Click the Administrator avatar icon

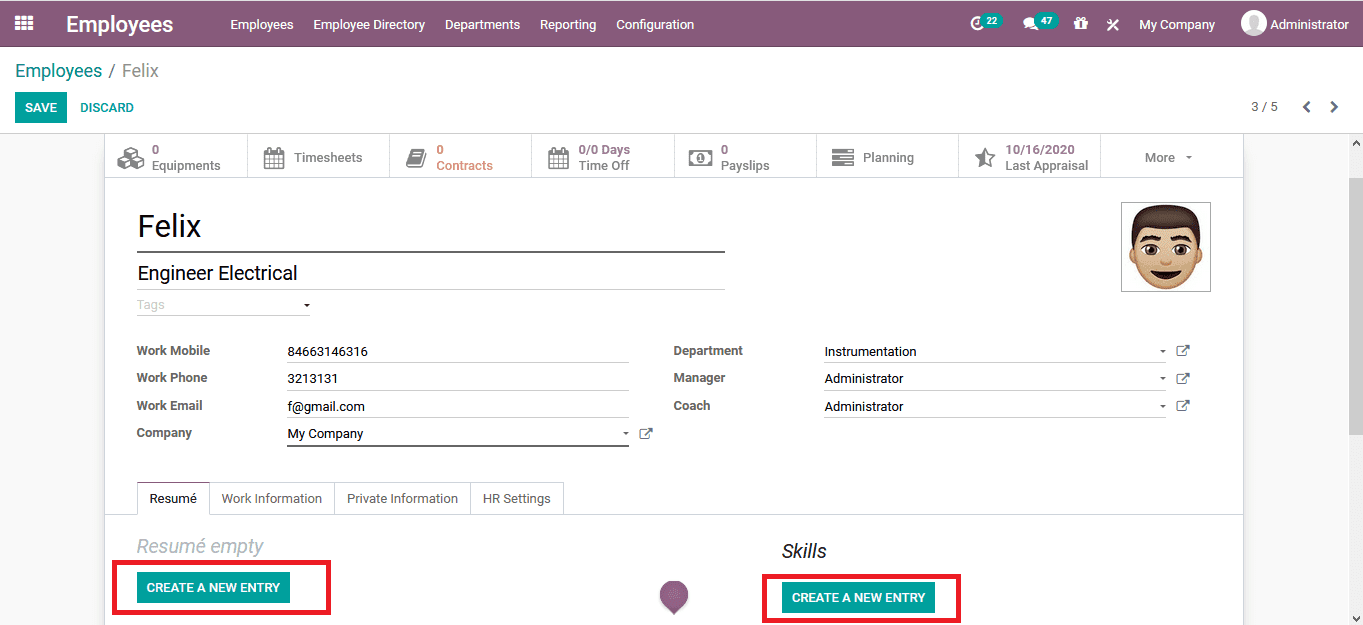pyautogui.click(x=1253, y=24)
